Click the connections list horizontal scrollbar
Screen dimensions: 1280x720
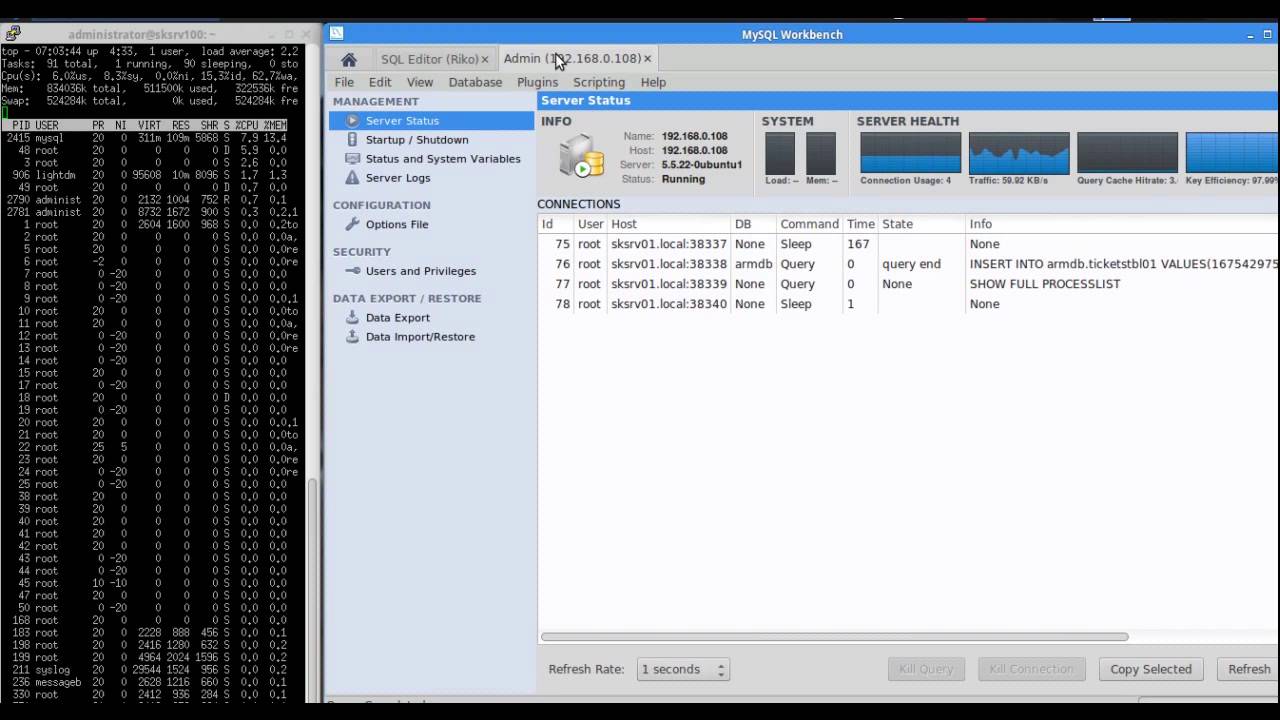(834, 637)
